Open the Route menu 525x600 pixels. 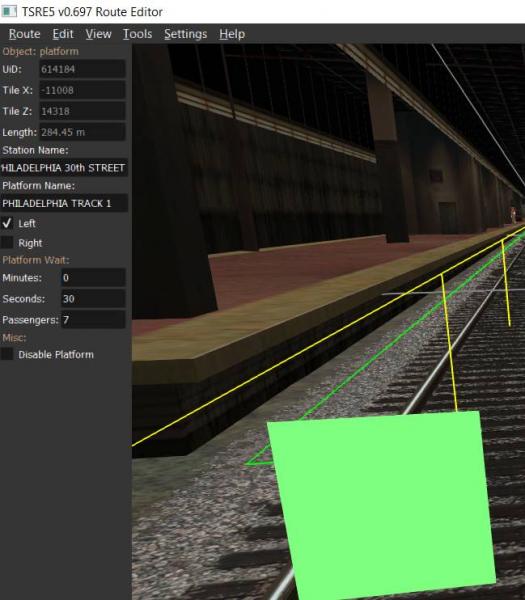coord(24,34)
